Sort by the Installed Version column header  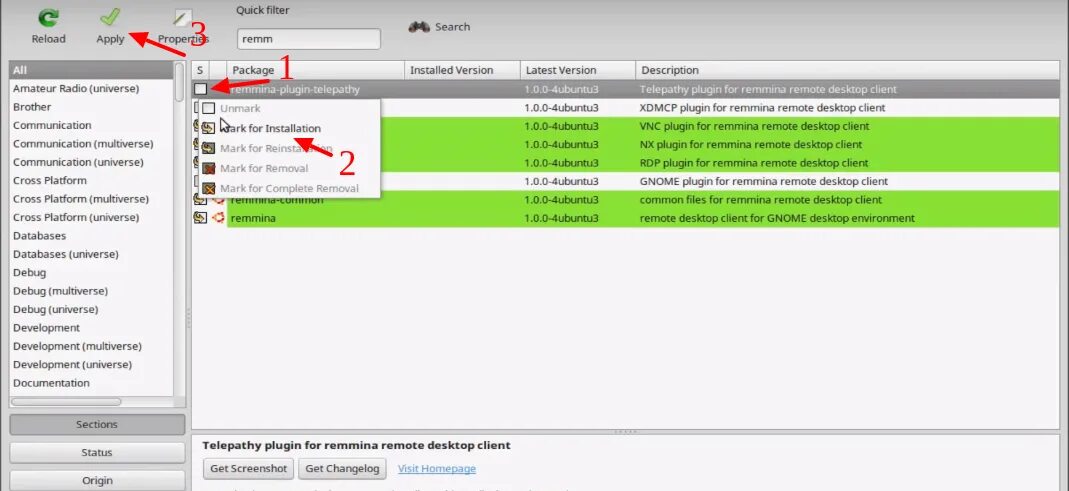pyautogui.click(x=462, y=70)
